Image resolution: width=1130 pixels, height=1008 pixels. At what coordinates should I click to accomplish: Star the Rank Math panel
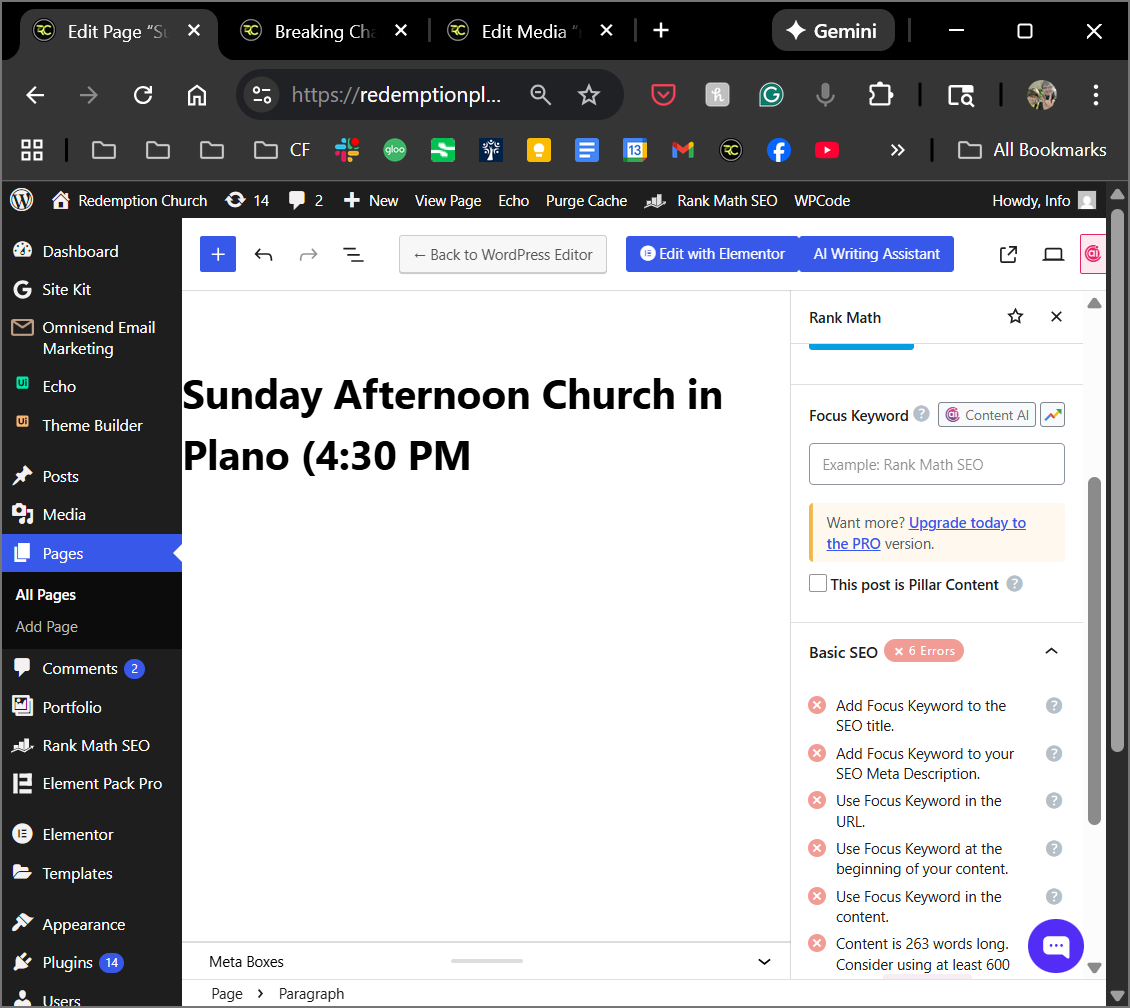tap(1015, 317)
